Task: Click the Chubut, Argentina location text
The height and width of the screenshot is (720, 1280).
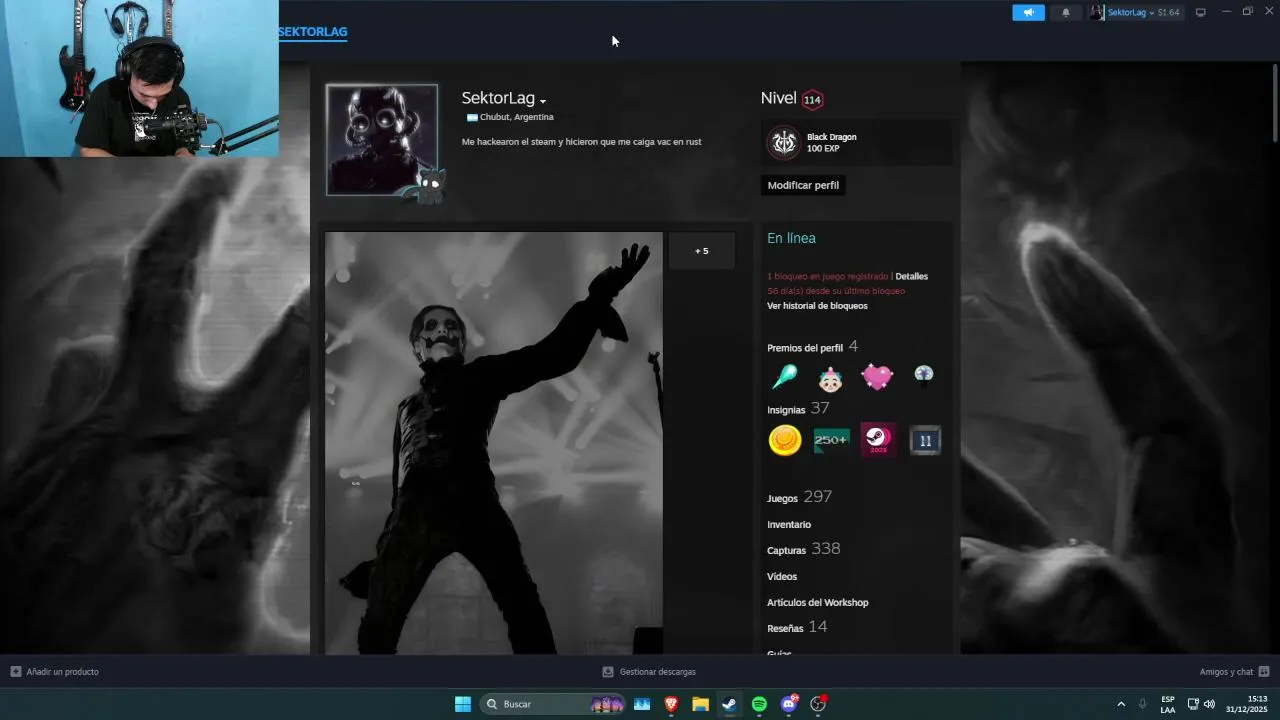Action: point(516,117)
